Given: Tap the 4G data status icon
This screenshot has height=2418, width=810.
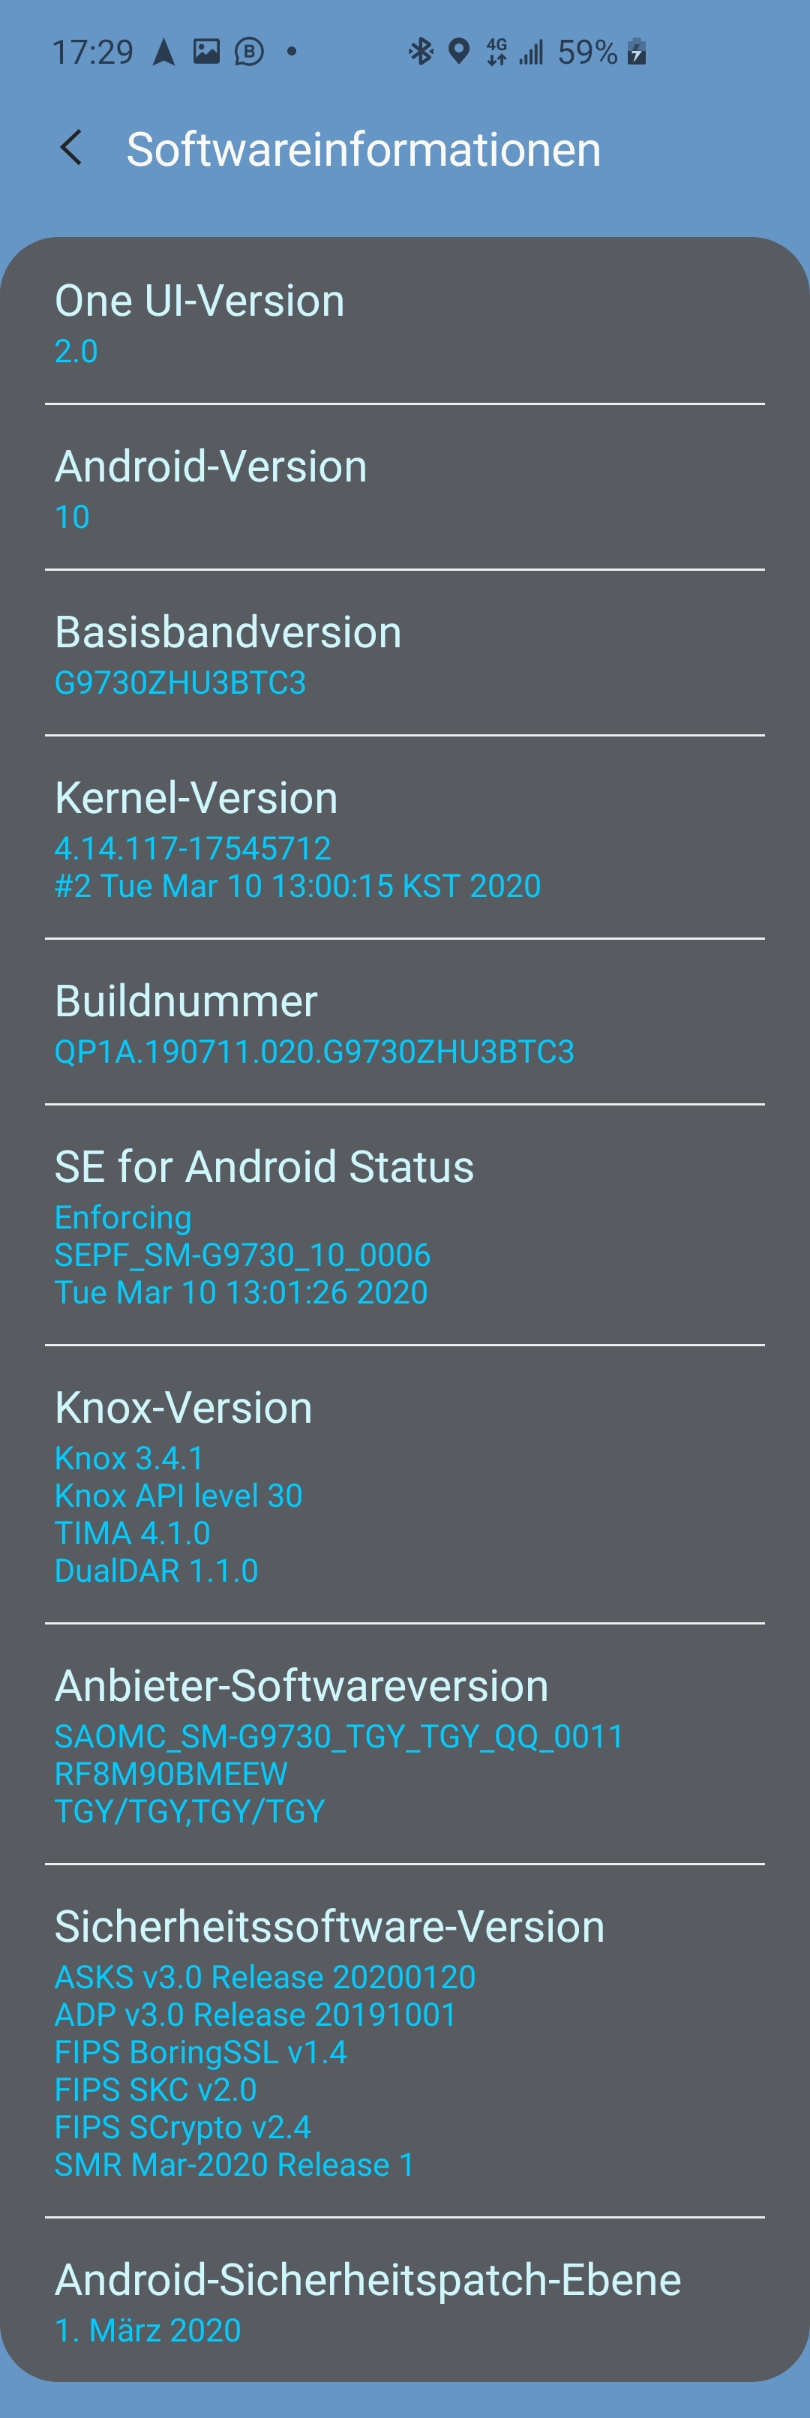Looking at the screenshot, I should click(x=496, y=51).
